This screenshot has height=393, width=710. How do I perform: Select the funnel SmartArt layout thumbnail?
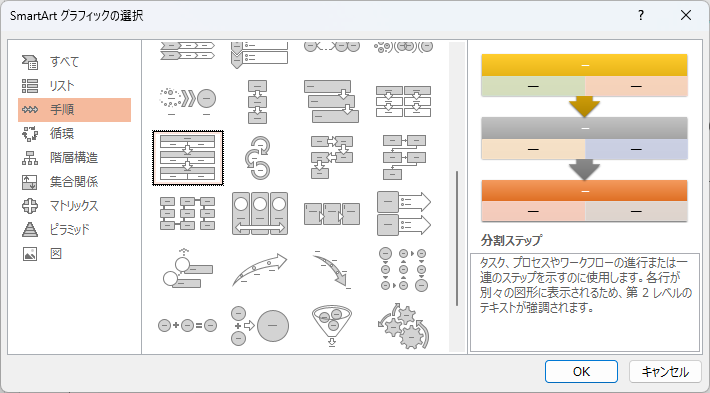pos(332,326)
